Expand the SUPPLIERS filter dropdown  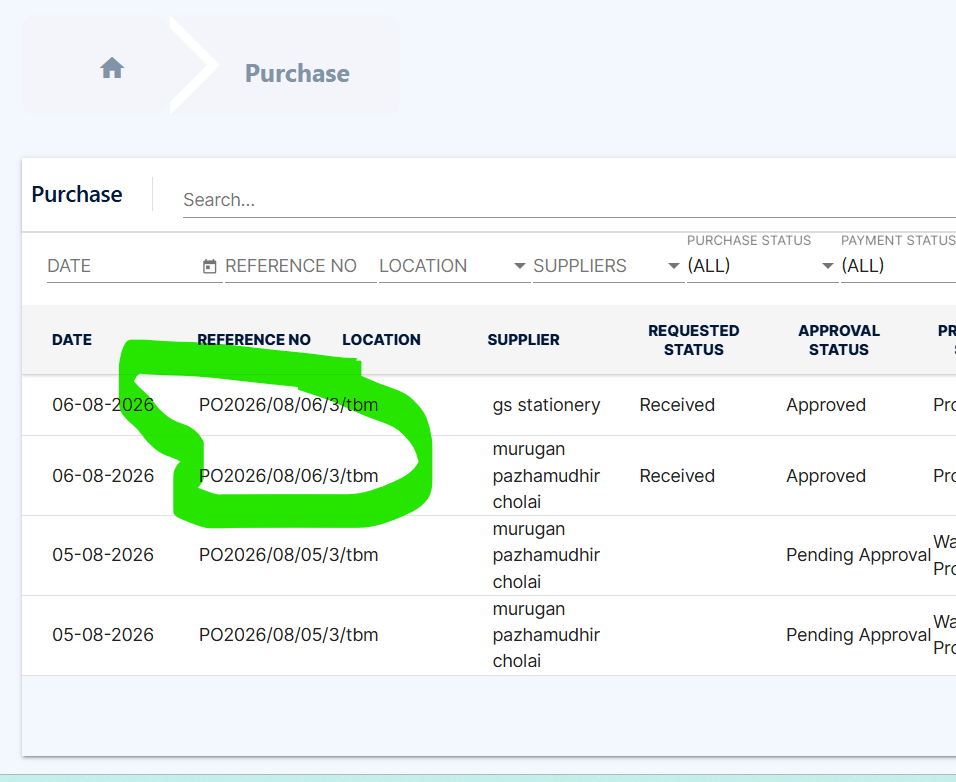click(608, 266)
